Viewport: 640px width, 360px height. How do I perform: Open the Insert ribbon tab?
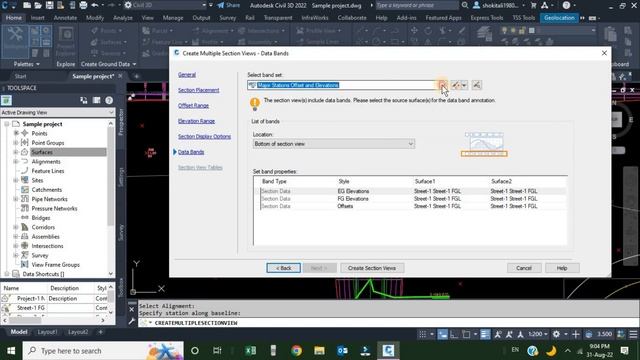pyautogui.click(x=38, y=18)
